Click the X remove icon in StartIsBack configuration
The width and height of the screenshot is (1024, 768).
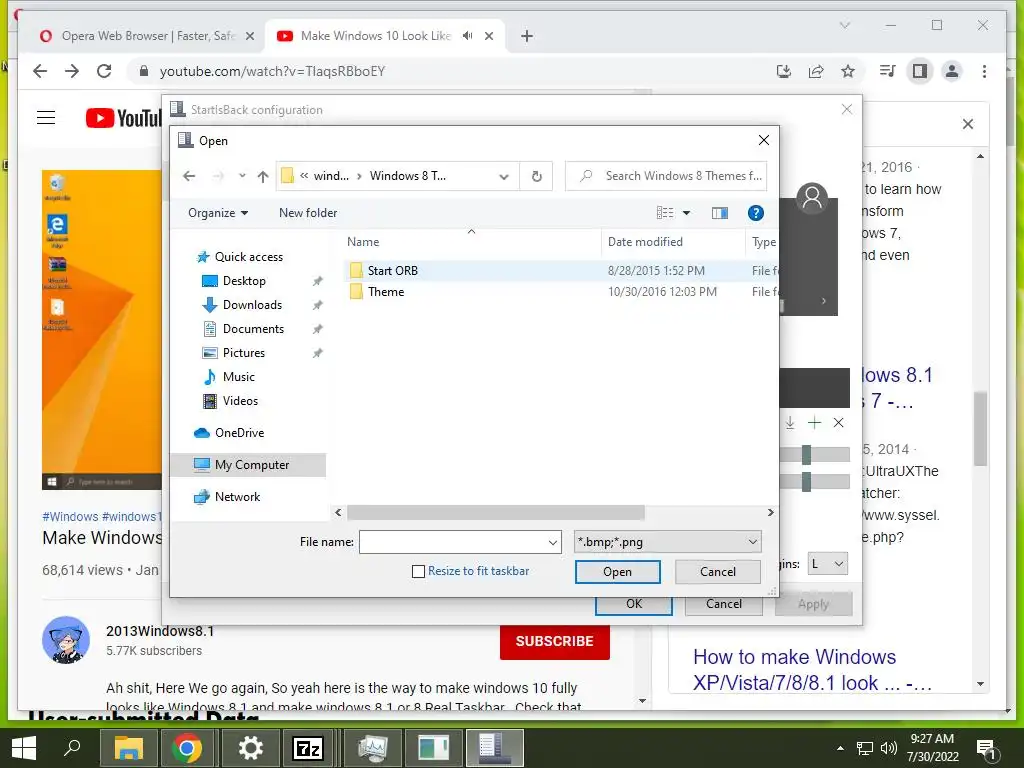[839, 423]
